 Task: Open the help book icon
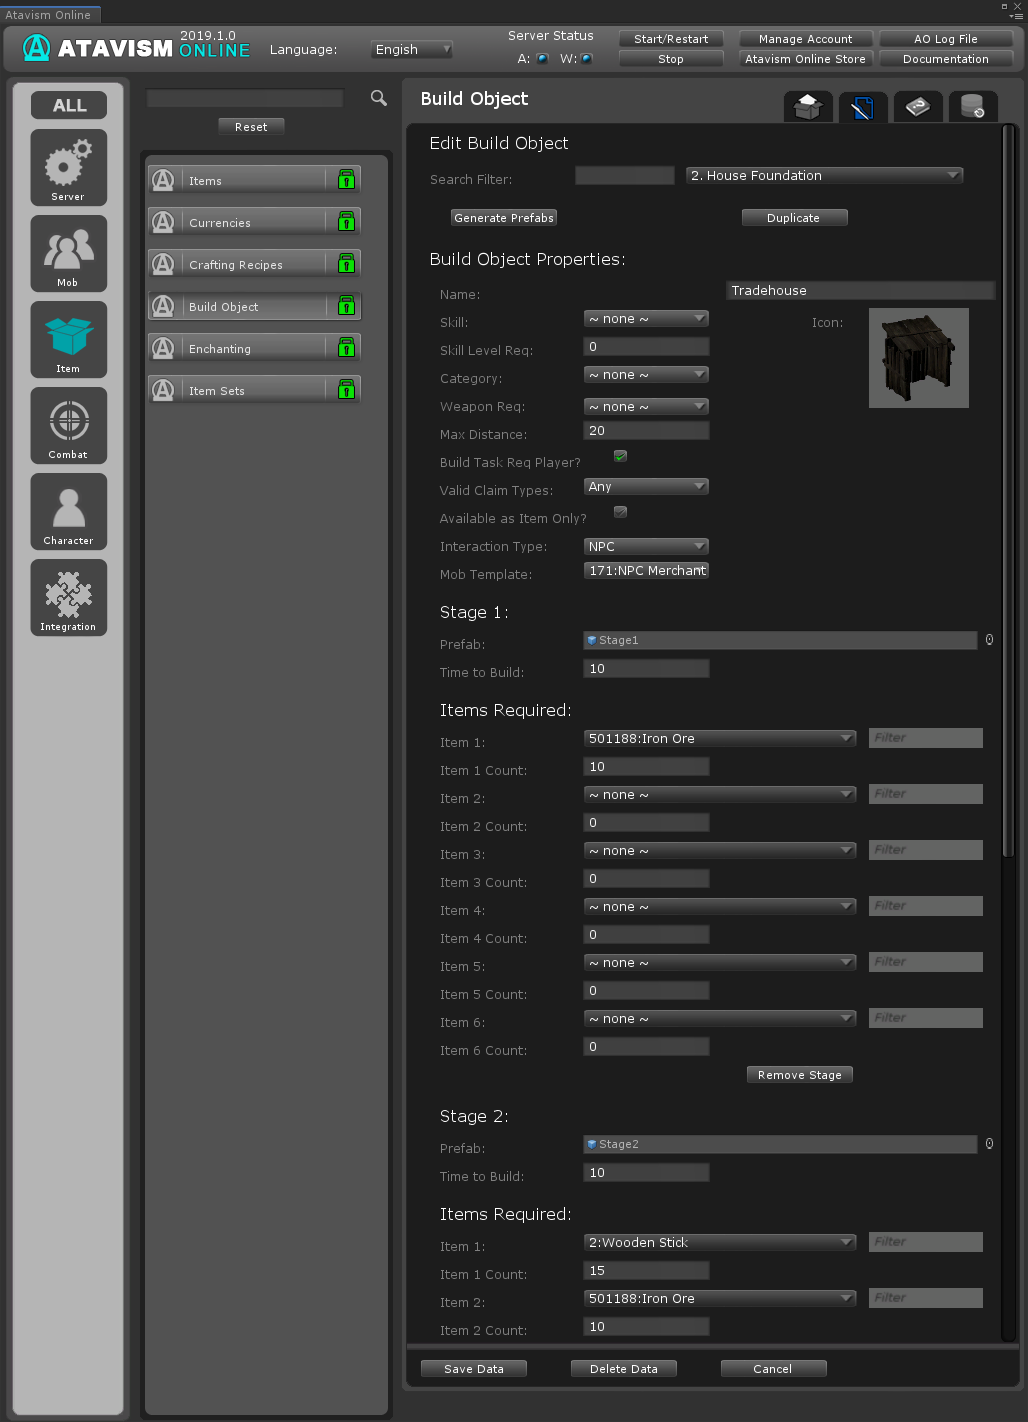(917, 106)
